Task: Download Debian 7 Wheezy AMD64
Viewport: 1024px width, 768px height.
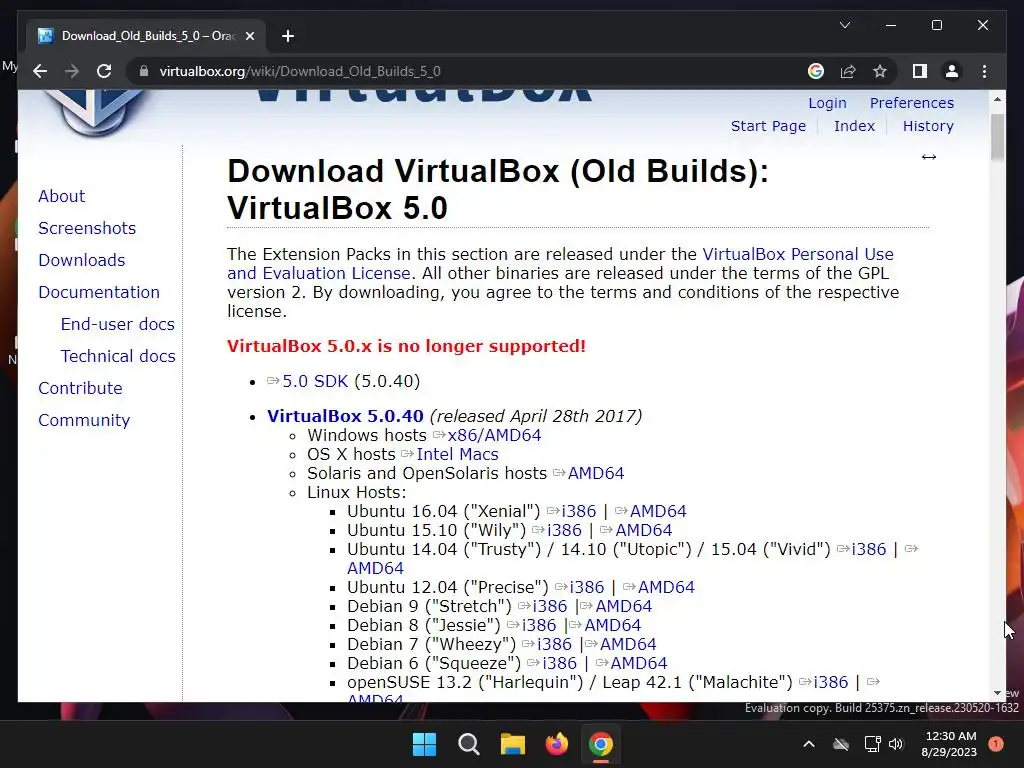Action: coord(628,643)
